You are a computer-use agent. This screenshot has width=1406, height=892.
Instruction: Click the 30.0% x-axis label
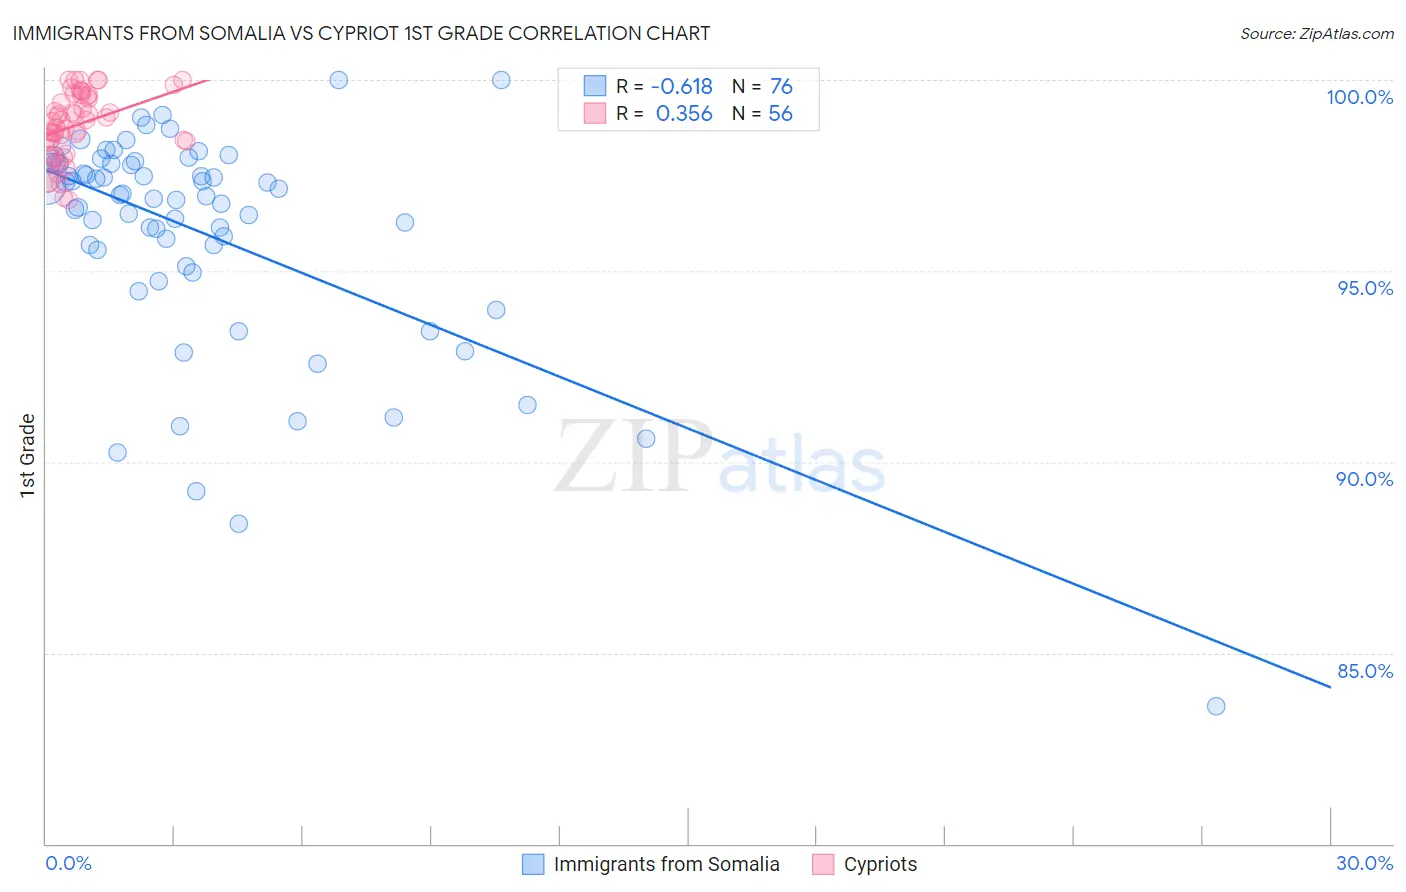coord(1364,863)
